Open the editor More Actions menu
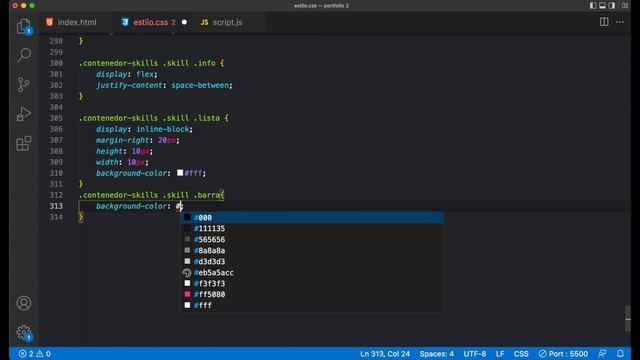Viewport: 640px width, 360px height. [x=620, y=22]
